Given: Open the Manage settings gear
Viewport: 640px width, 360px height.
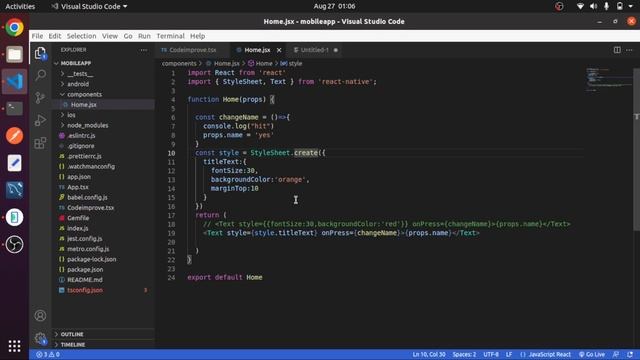Looking at the screenshot, I should 40,338.
